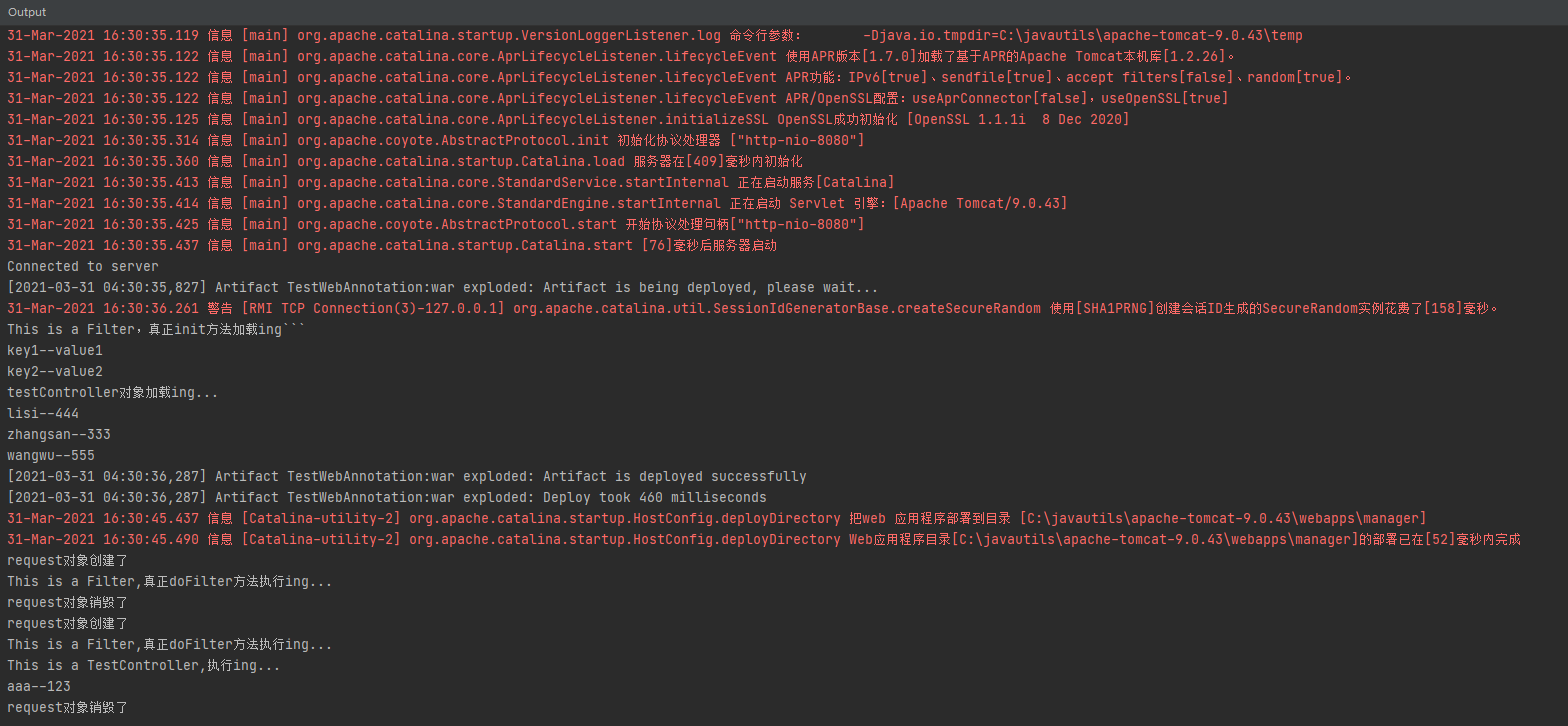
Task: Click the 'key1--value1' output line
Action: pyautogui.click(x=55, y=350)
